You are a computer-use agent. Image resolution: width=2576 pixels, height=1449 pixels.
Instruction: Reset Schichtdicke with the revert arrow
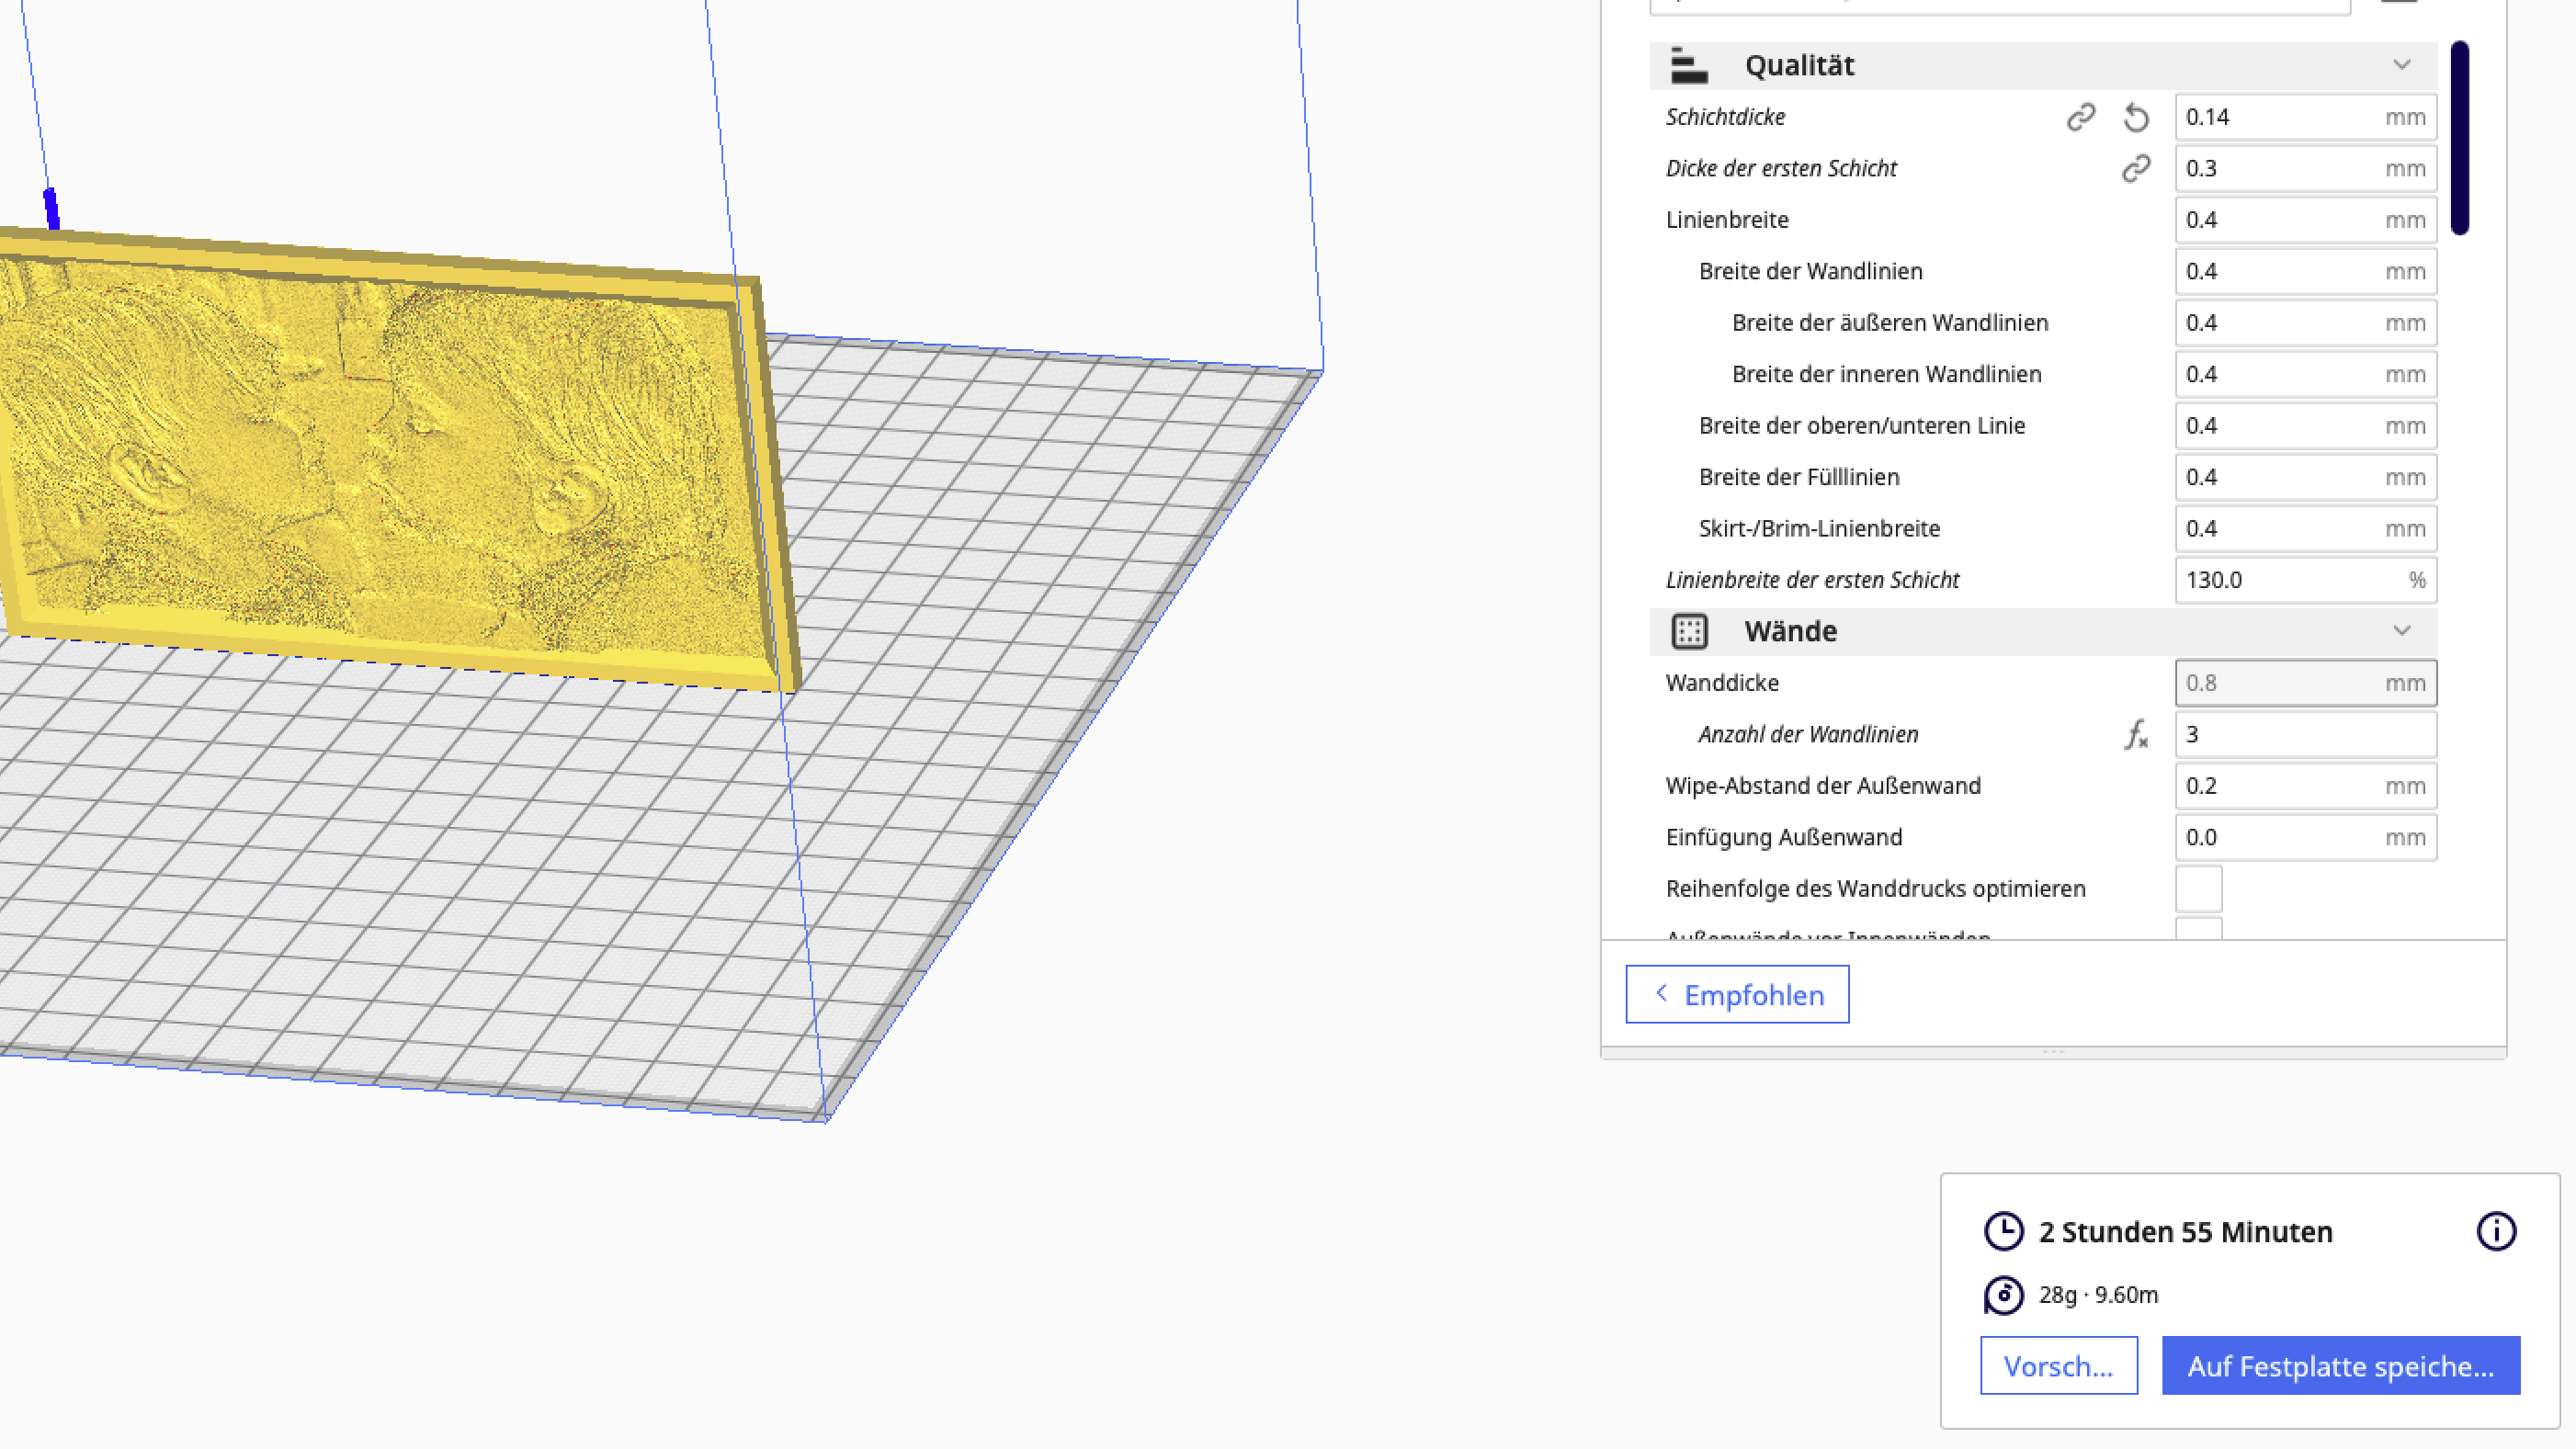(2136, 117)
